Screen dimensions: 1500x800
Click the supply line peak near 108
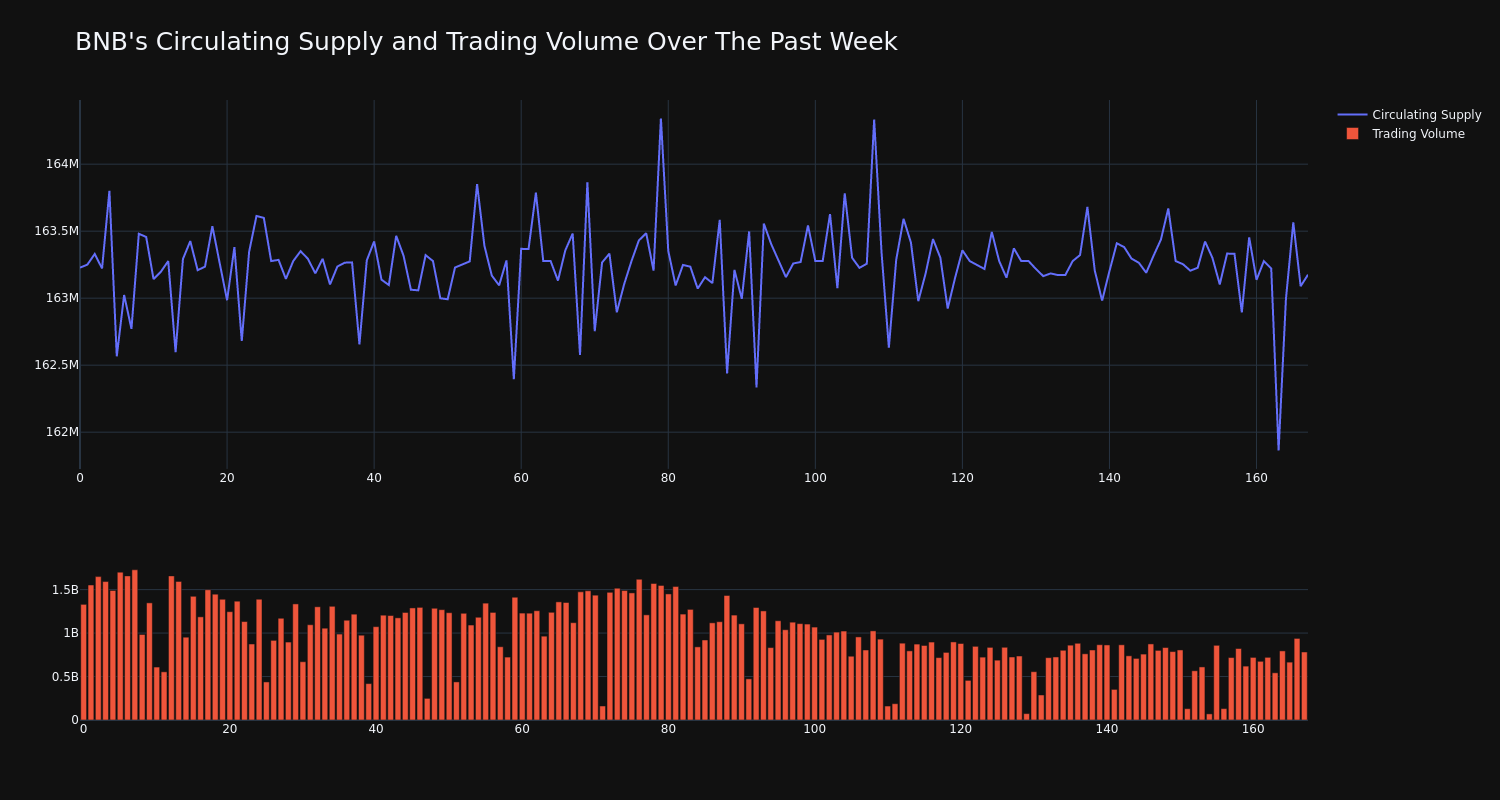pos(874,120)
